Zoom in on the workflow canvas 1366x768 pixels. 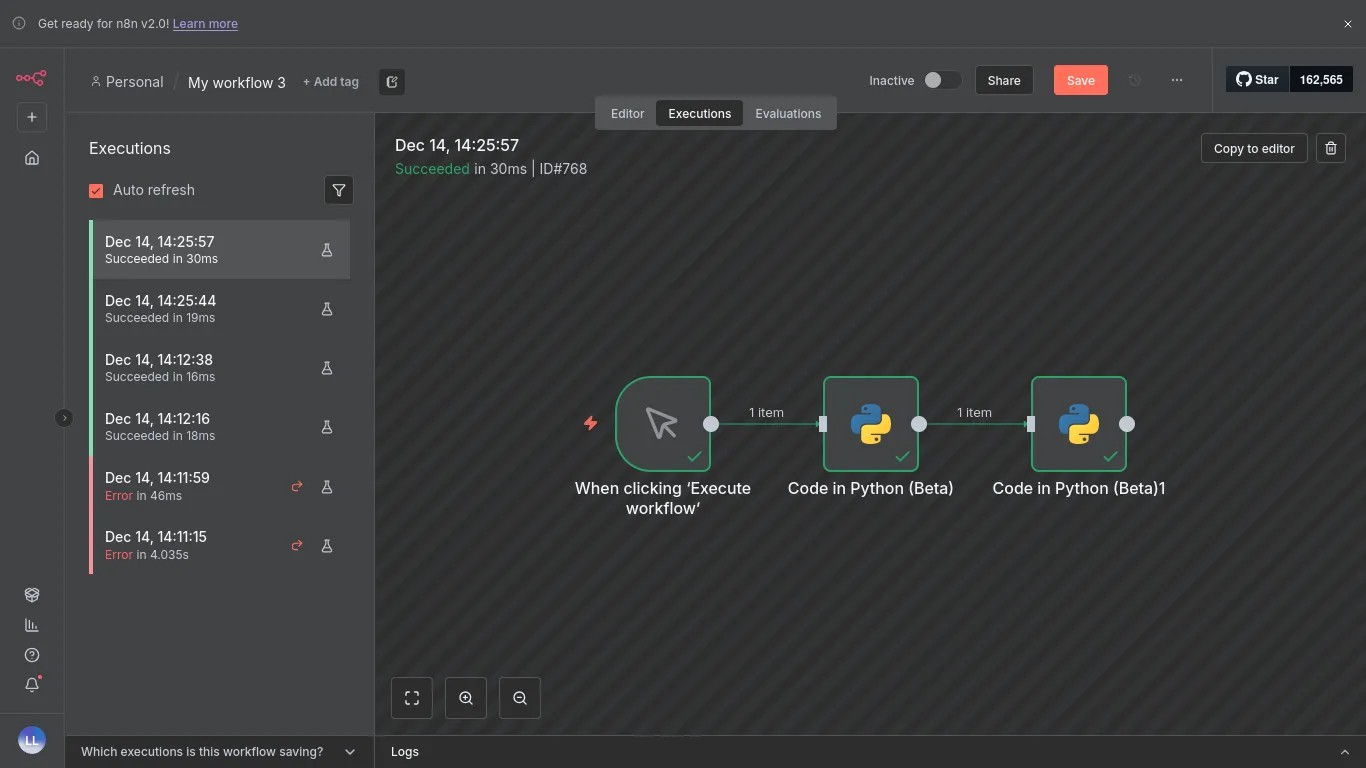(x=466, y=698)
